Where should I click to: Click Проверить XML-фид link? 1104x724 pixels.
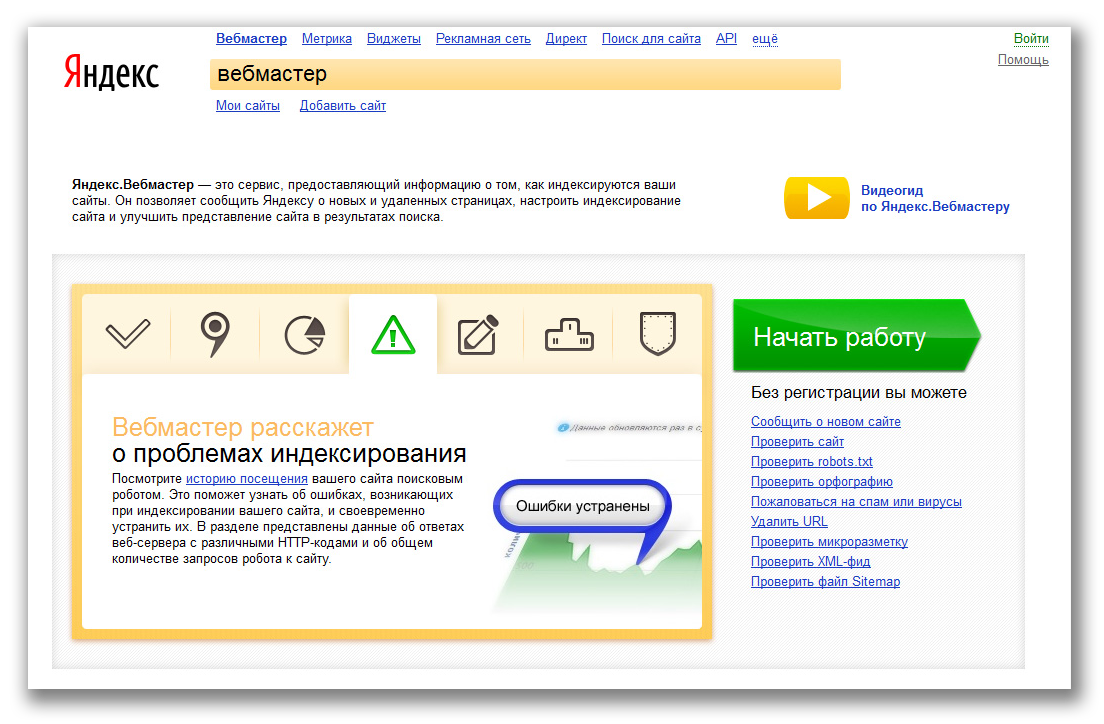pyautogui.click(x=810, y=561)
